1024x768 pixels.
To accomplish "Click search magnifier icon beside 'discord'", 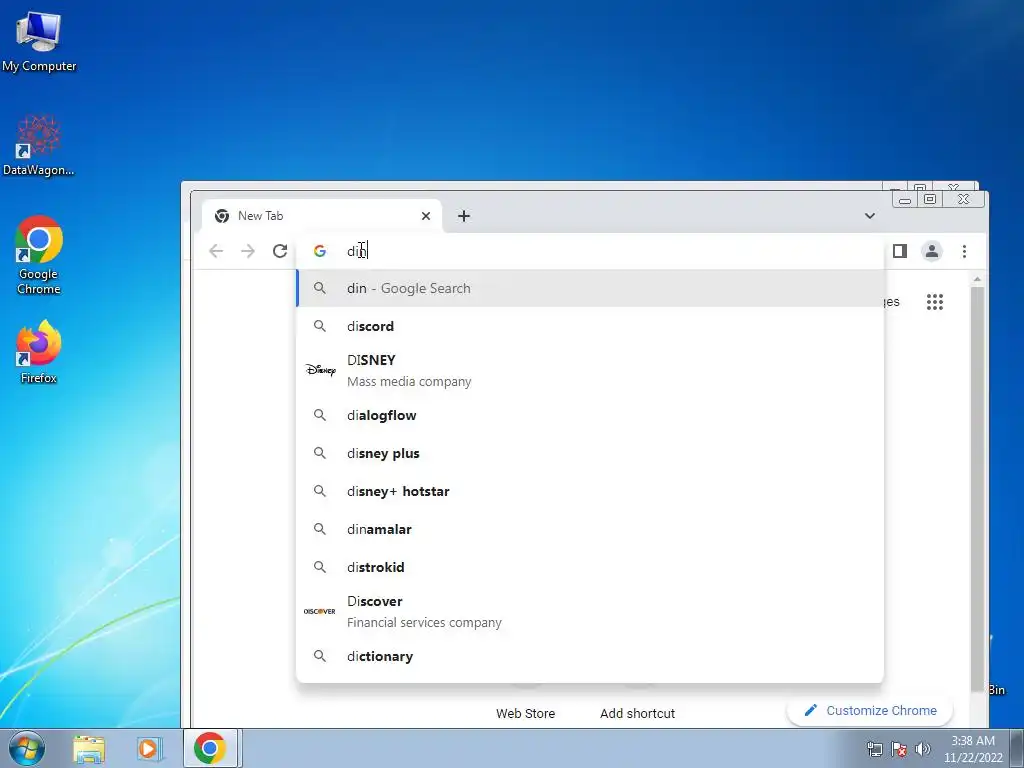I will (320, 326).
